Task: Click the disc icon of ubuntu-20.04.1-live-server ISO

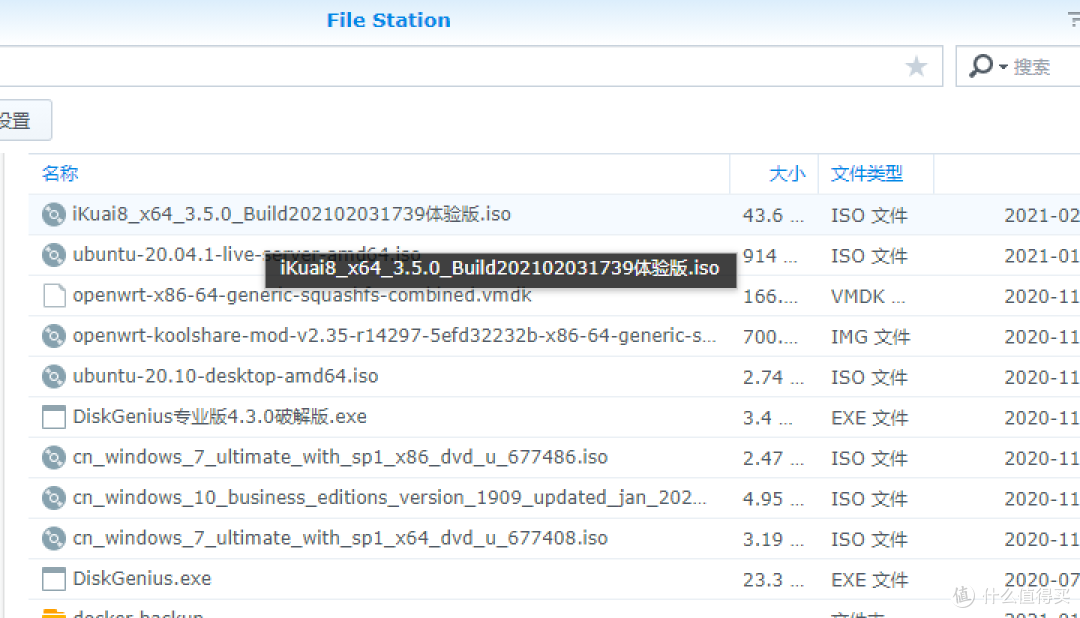Action: click(x=53, y=255)
